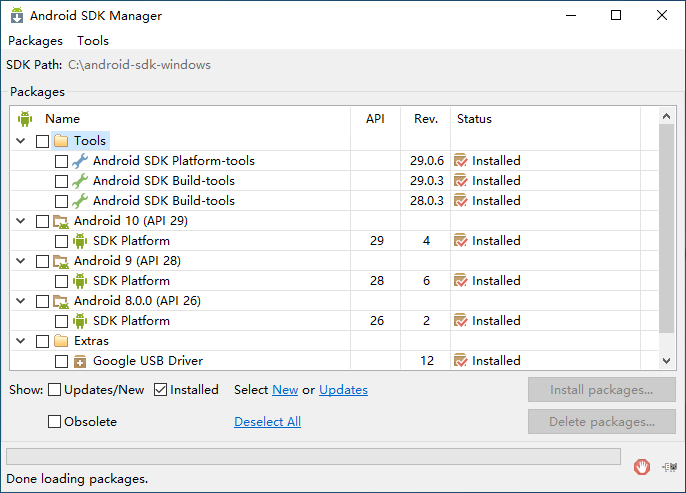Viewport: 686px width, 493px height.
Task: Click the Android 9 (API 28) folder icon
Action: pos(61,262)
